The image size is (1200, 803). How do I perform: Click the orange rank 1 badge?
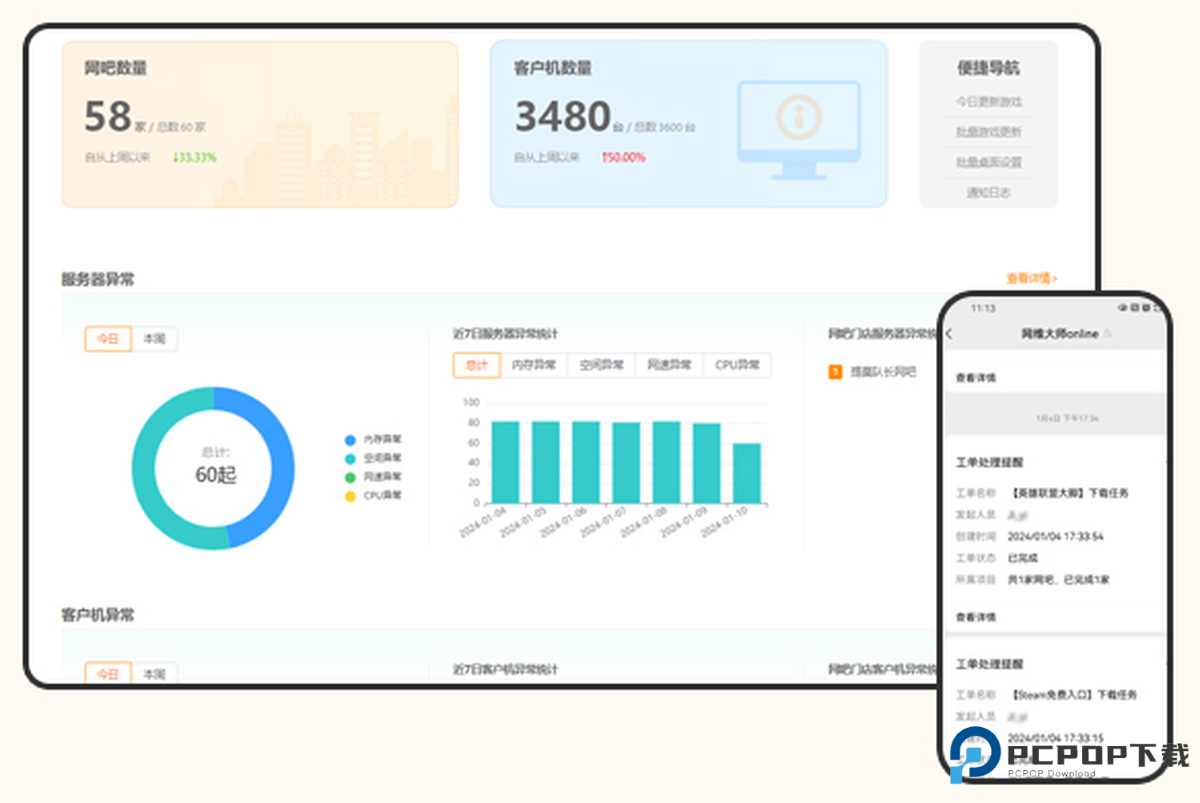point(835,372)
